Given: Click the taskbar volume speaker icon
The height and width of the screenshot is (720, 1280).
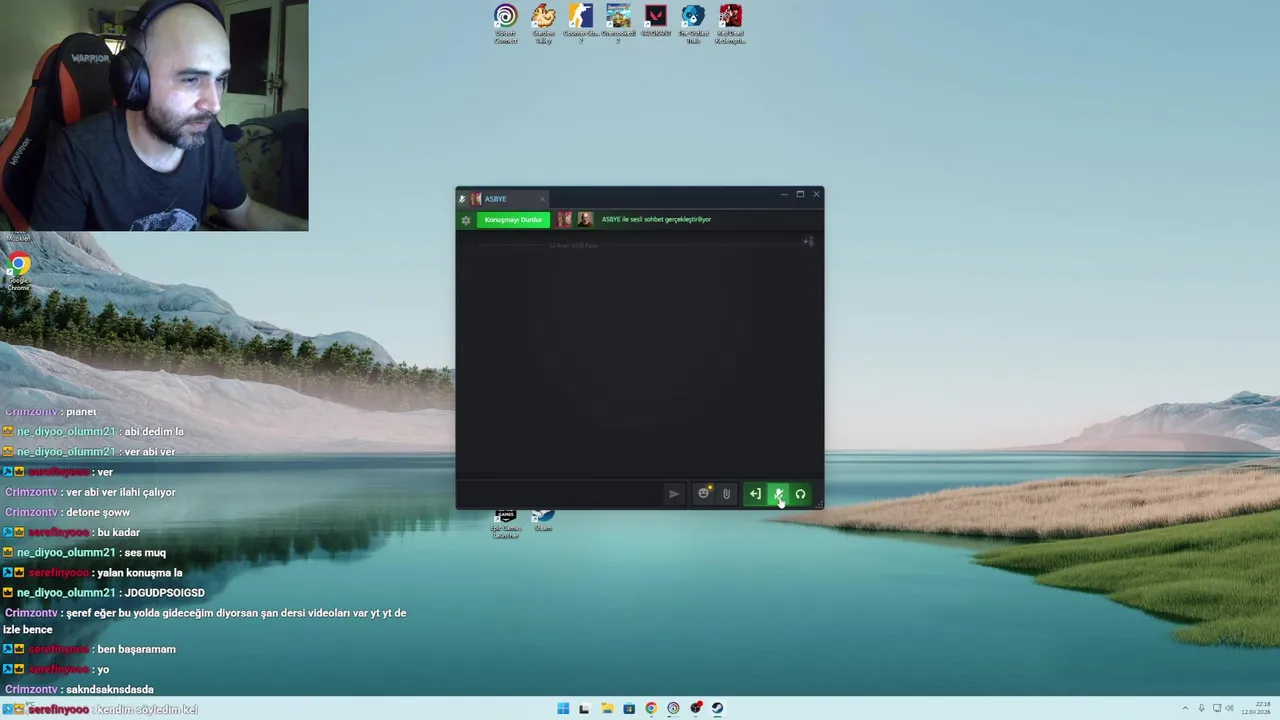Looking at the screenshot, I should [x=1229, y=709].
